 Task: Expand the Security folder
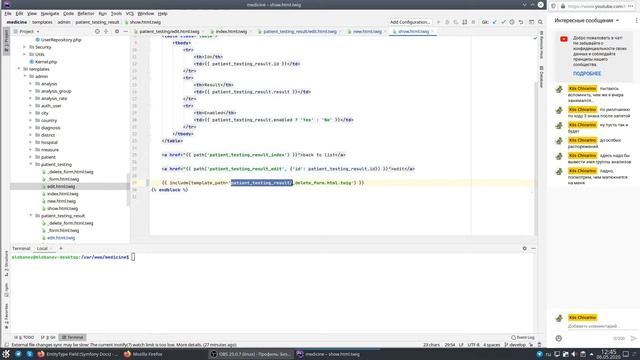[x=25, y=47]
